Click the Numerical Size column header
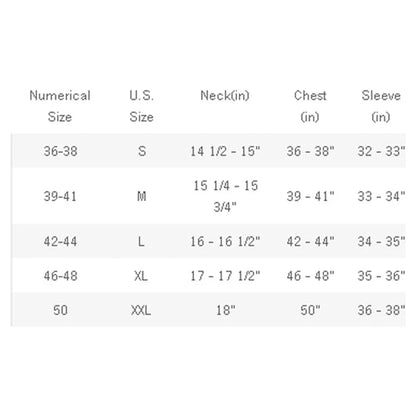The width and height of the screenshot is (416, 416). click(x=60, y=106)
